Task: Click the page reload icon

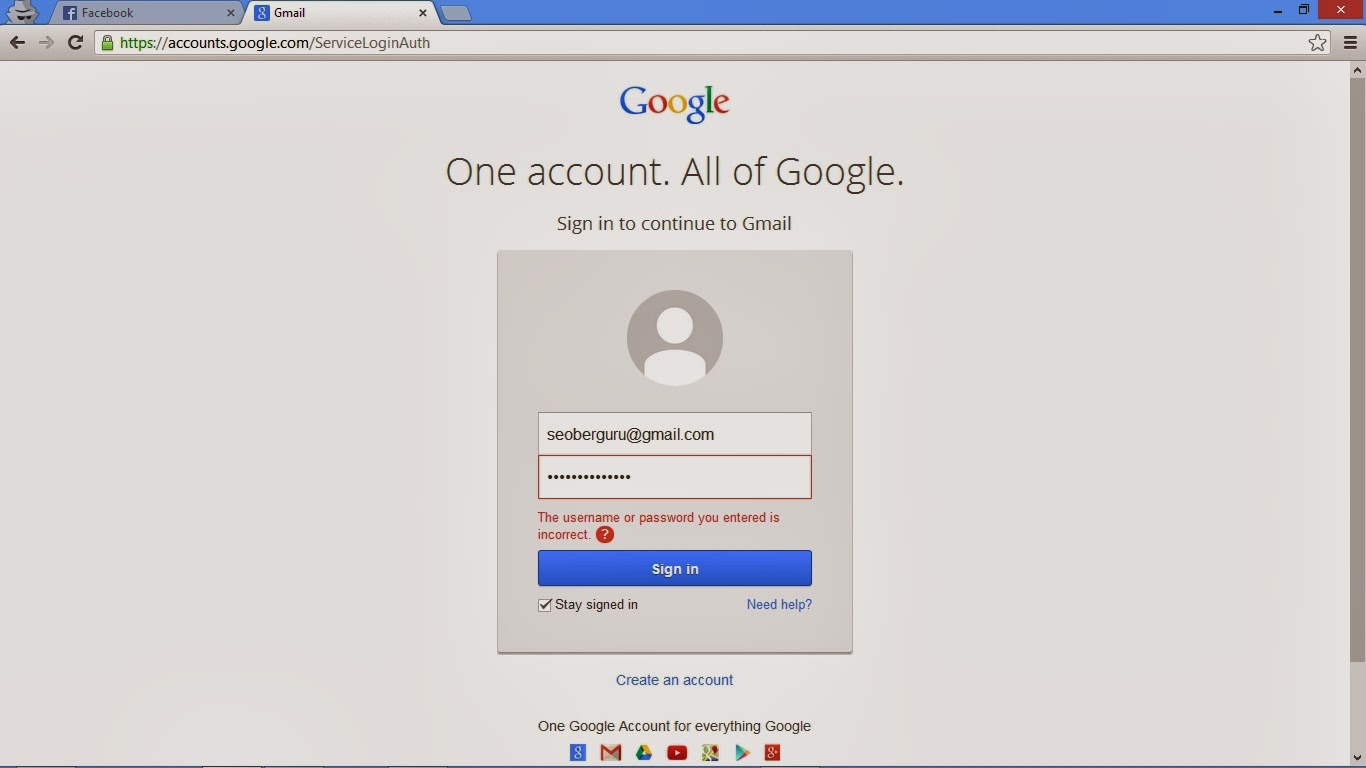Action: (x=75, y=42)
